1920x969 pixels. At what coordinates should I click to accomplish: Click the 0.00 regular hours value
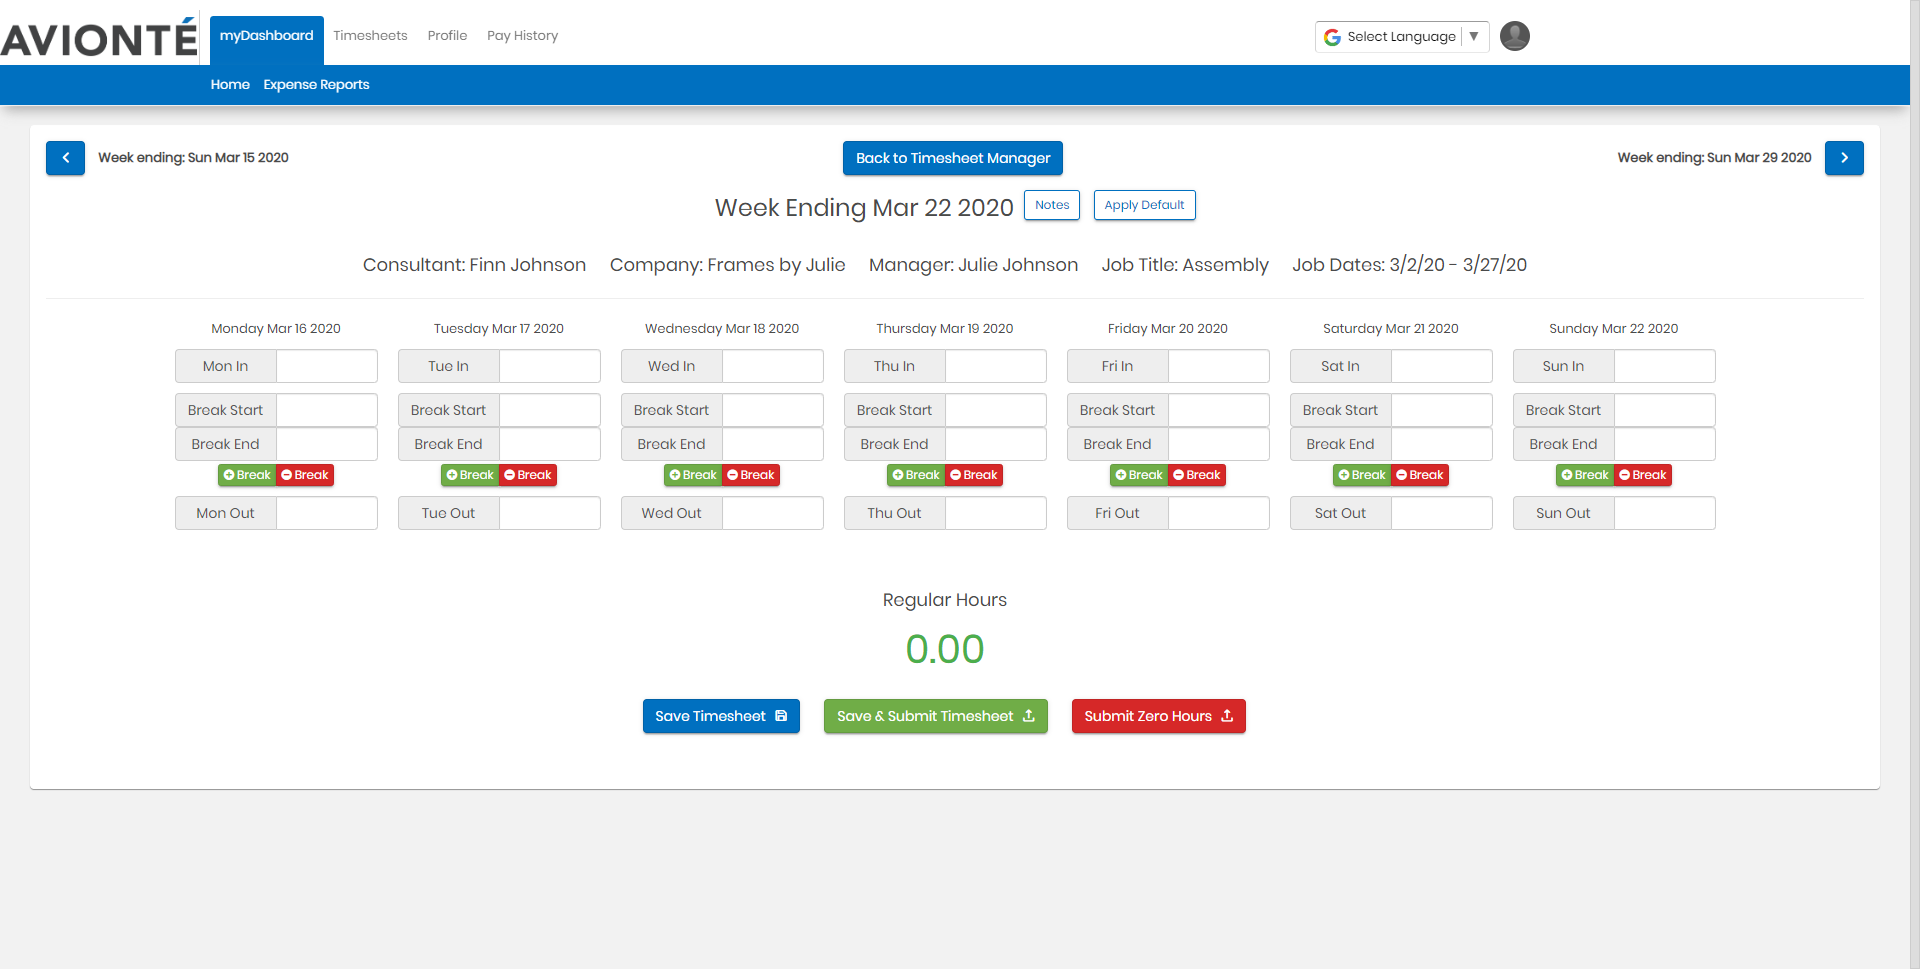pos(945,650)
